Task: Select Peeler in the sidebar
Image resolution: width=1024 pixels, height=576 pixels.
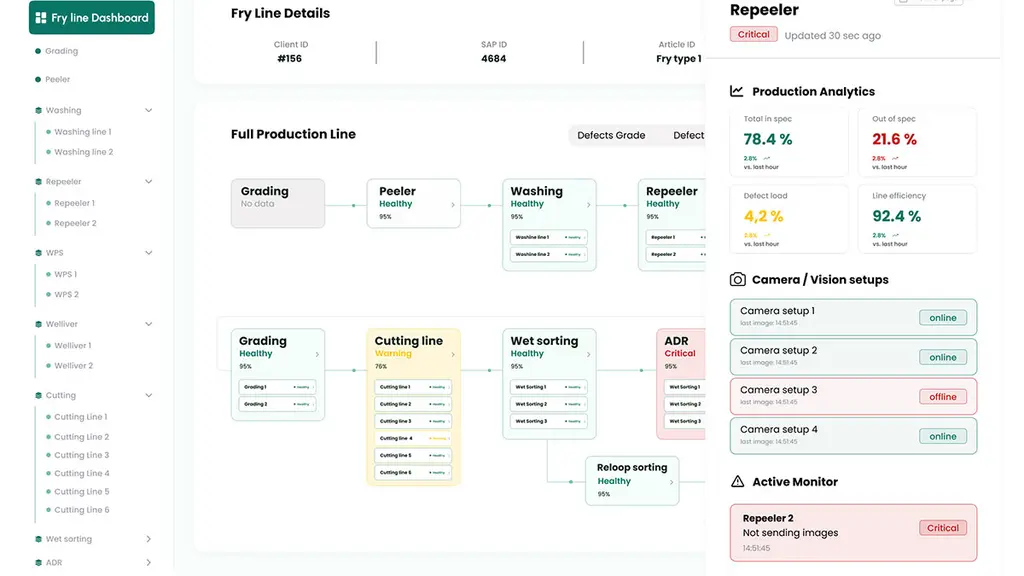Action: 57,79
